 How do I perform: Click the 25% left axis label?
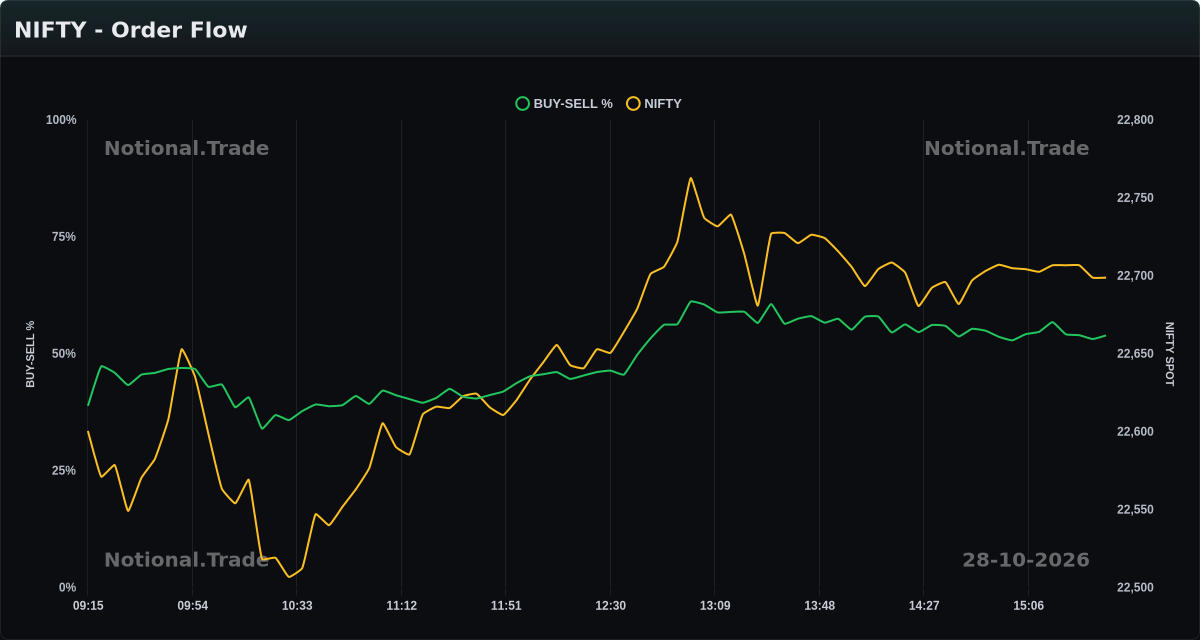pos(64,471)
